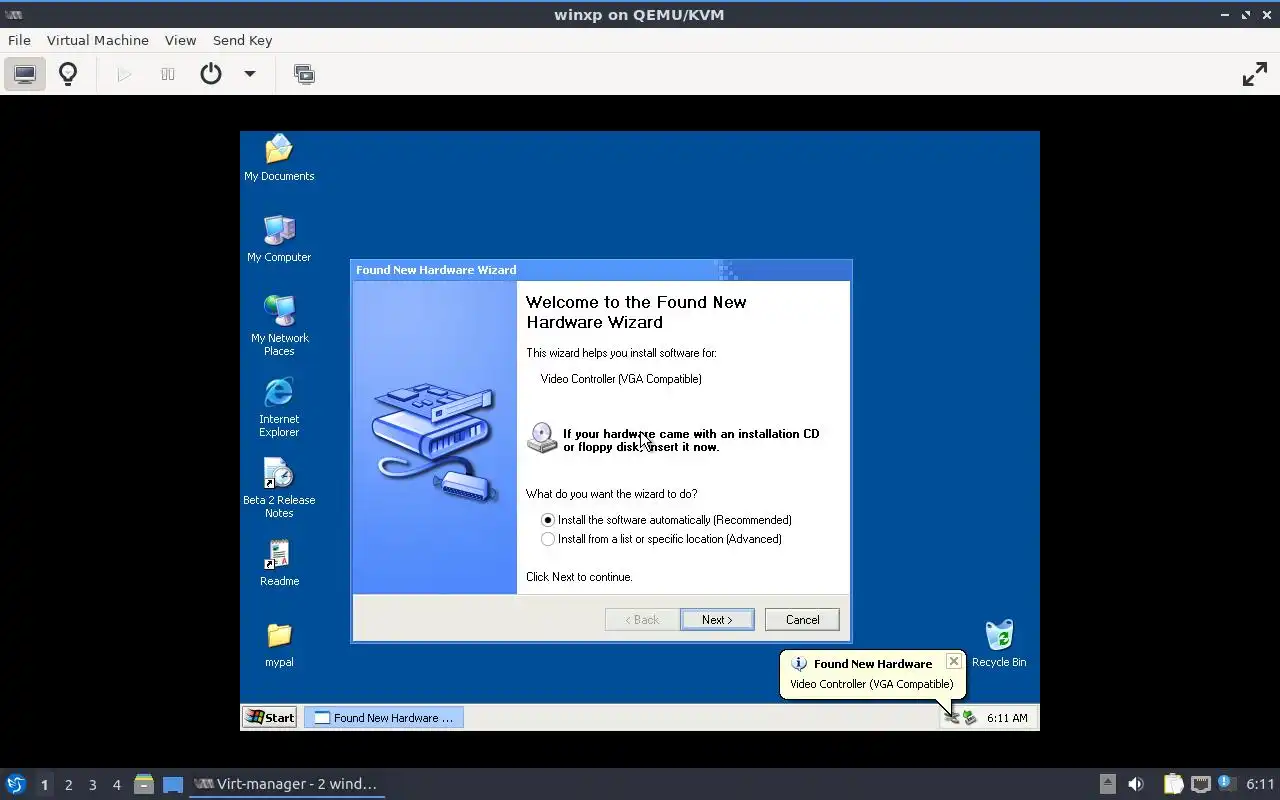The width and height of the screenshot is (1280, 800).
Task: Switch to workspace 2
Action: tap(68, 785)
